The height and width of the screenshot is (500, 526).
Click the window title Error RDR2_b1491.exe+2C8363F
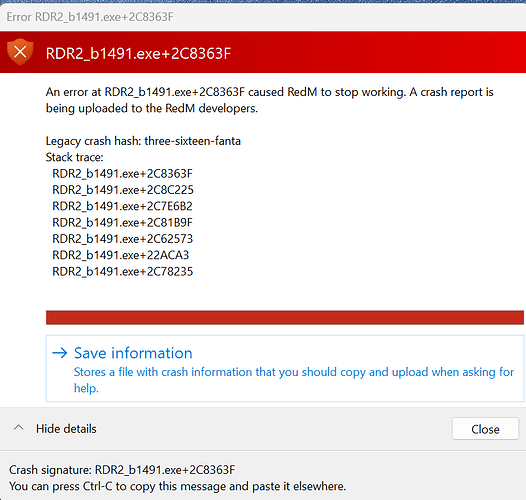click(90, 17)
